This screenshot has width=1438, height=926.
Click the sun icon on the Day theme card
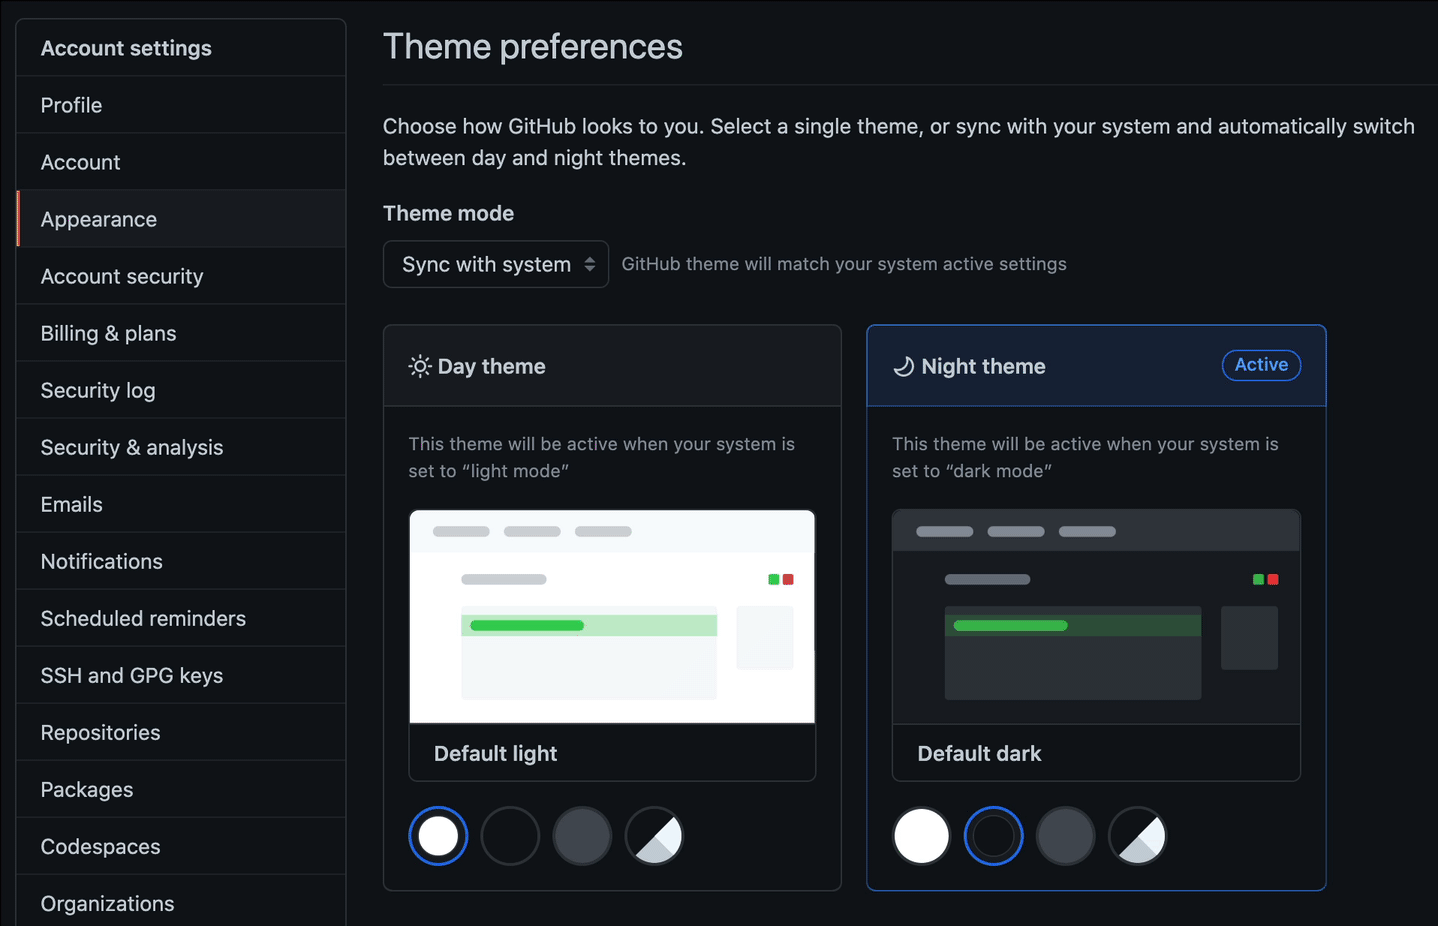[x=419, y=366]
